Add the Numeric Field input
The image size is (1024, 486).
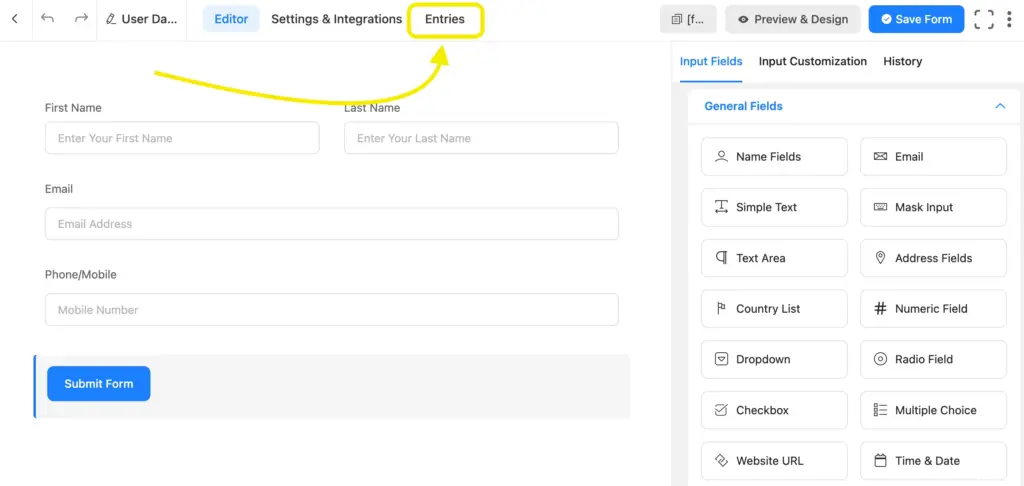coord(933,308)
